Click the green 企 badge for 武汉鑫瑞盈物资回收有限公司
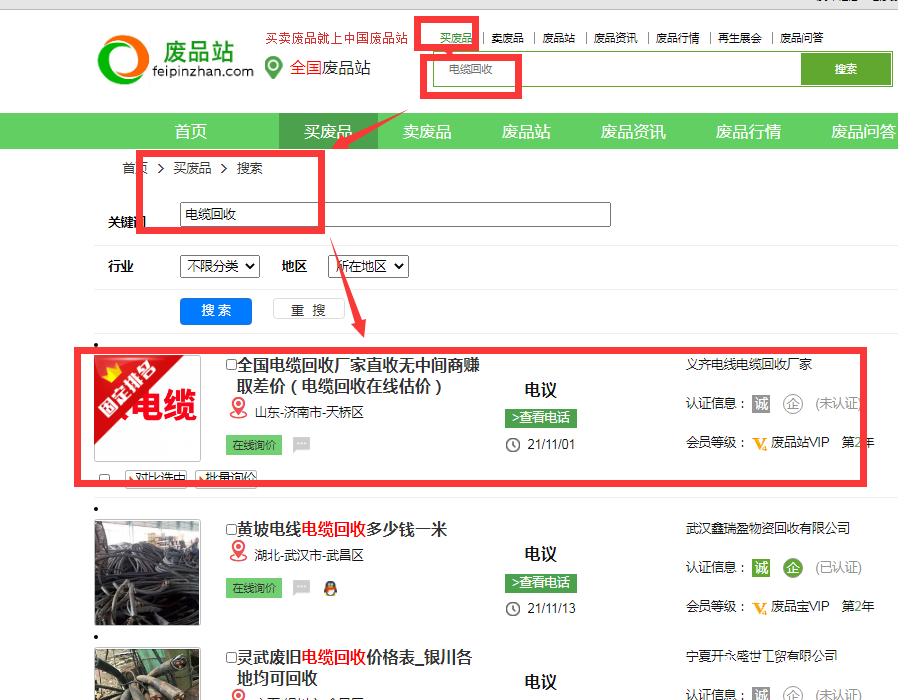The image size is (898, 700). pos(793,568)
